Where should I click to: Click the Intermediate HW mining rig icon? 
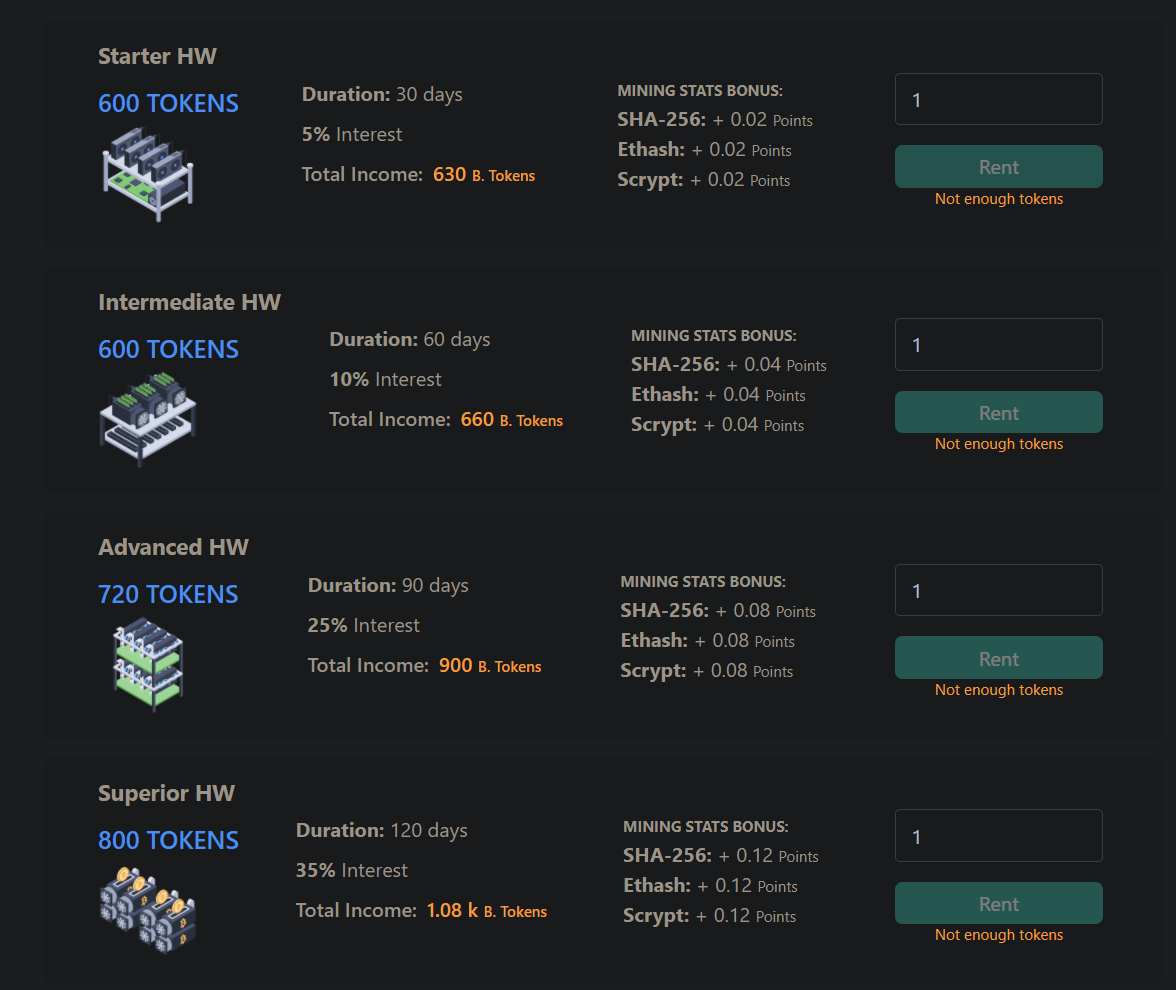147,418
